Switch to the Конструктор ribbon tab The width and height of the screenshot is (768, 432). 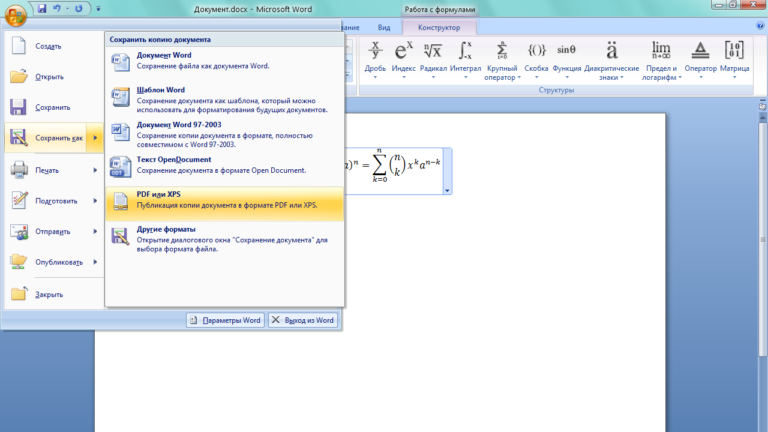point(439,27)
